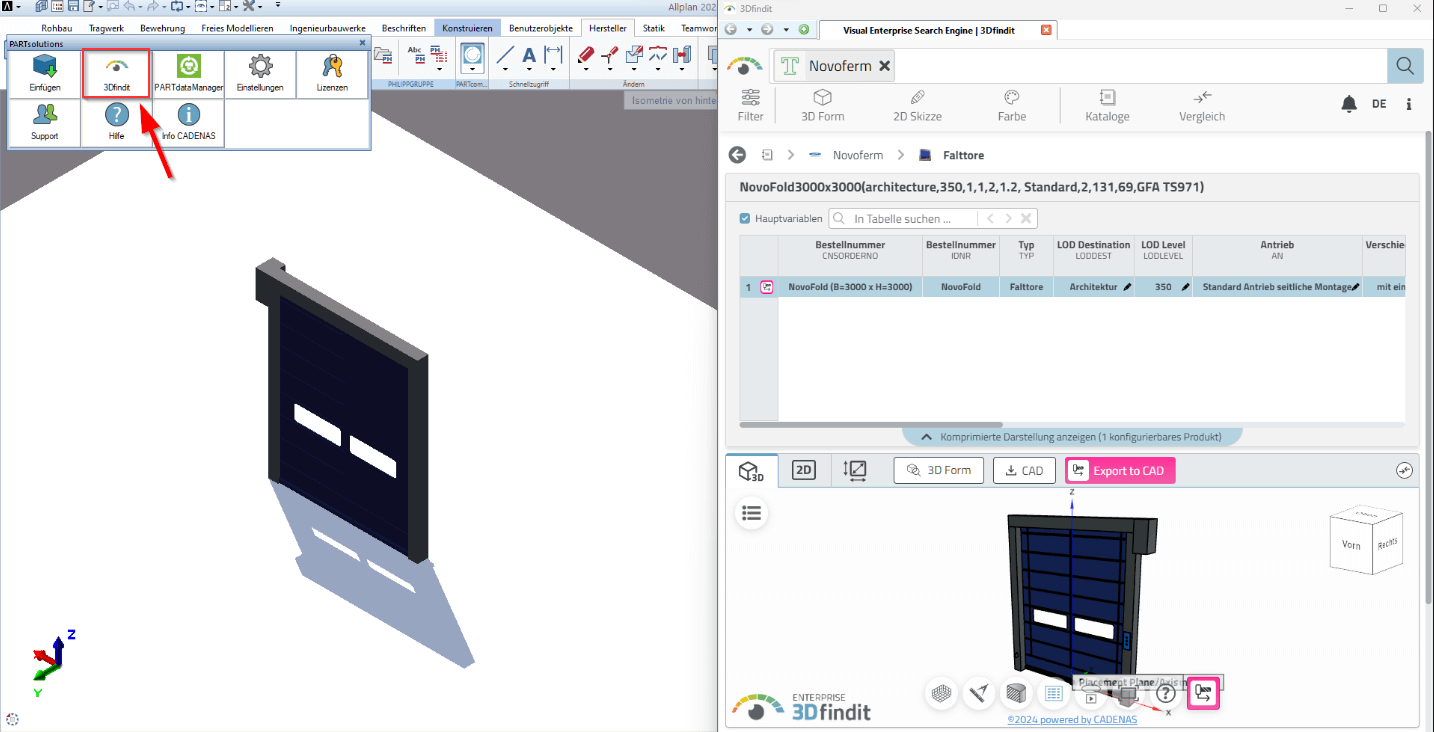Click the red pencil modify tool in Ändern
1434x732 pixels.
[586, 54]
